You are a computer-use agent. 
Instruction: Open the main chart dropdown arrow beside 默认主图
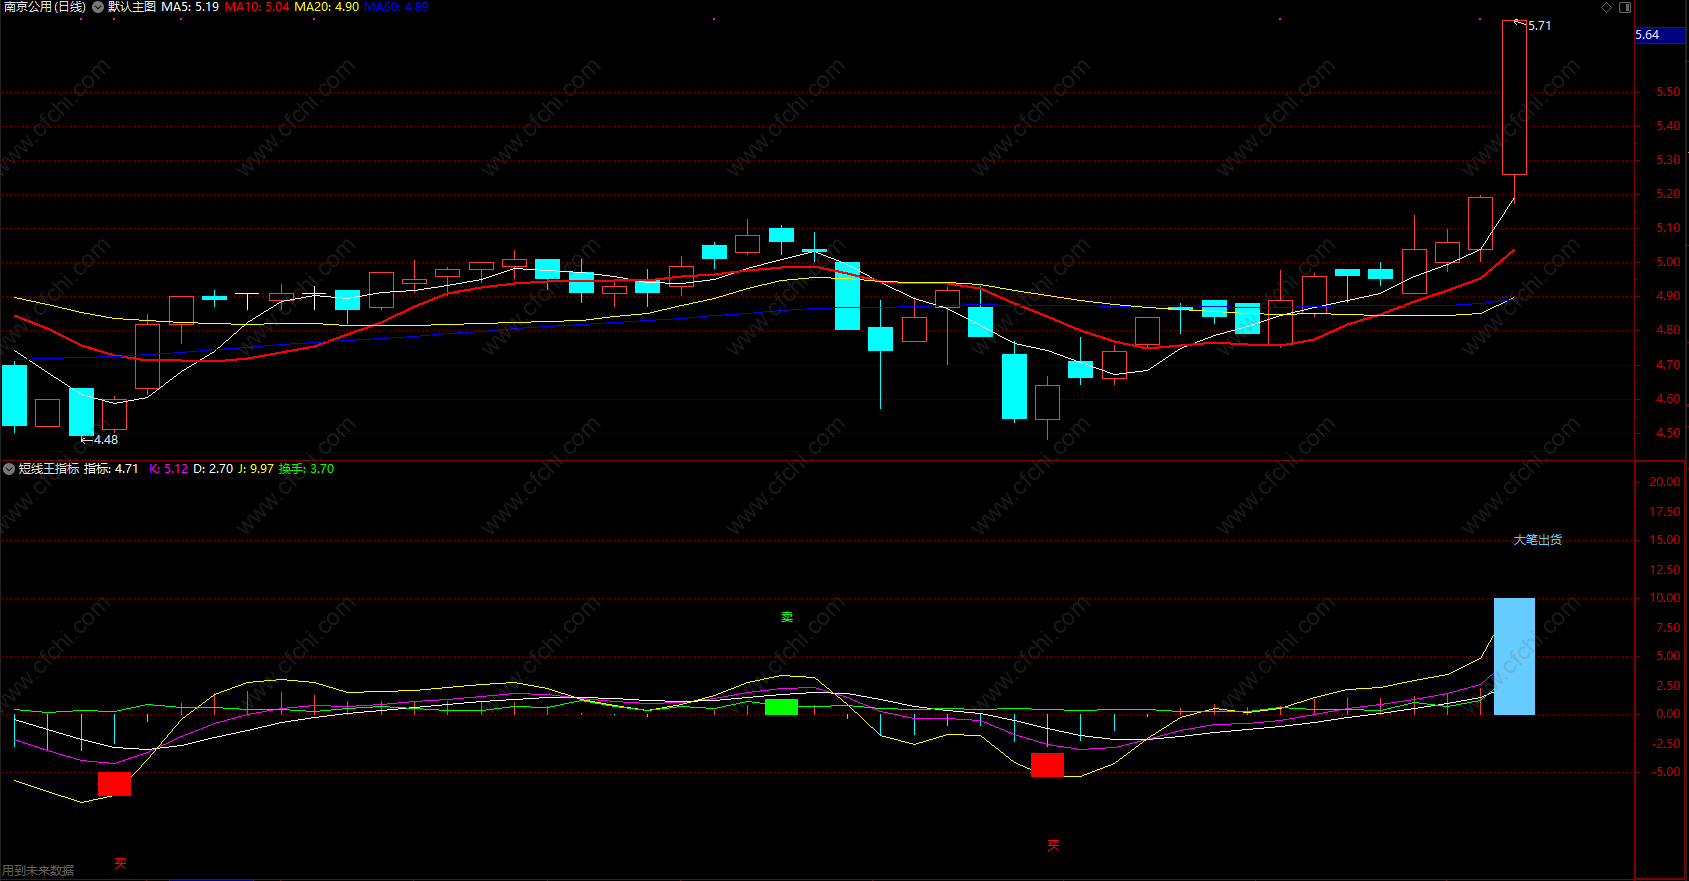(x=98, y=7)
